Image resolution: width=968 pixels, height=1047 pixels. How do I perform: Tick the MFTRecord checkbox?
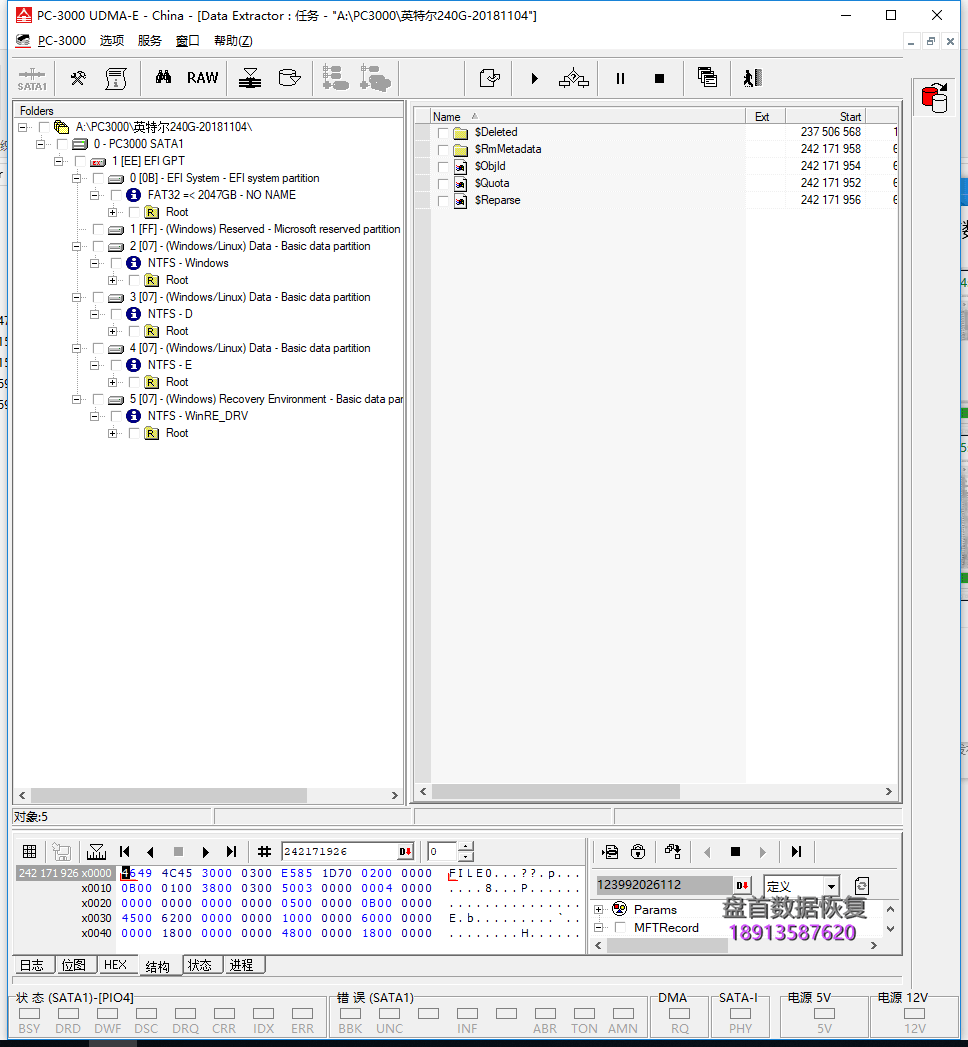620,927
